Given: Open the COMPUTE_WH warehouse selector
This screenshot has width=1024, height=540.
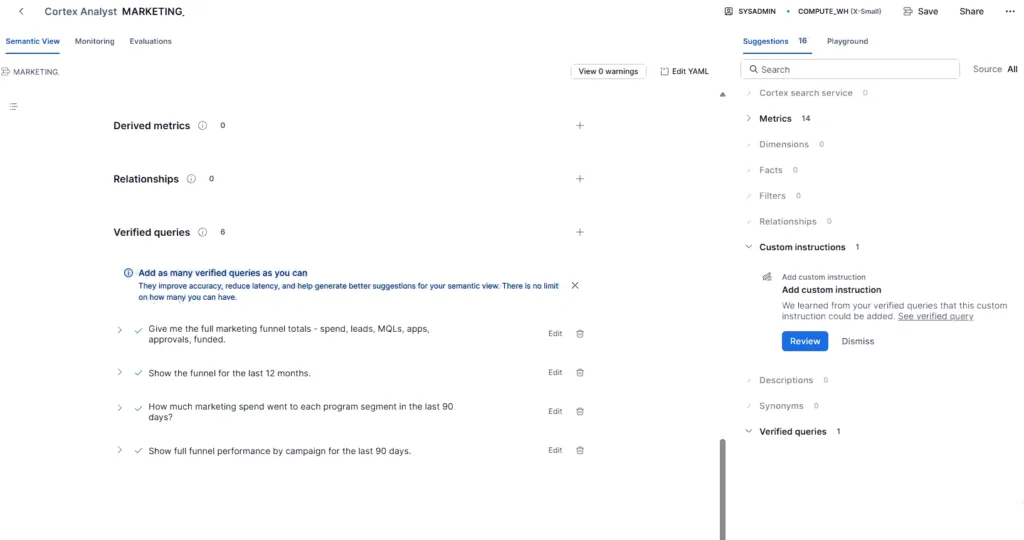Looking at the screenshot, I should 839,11.
